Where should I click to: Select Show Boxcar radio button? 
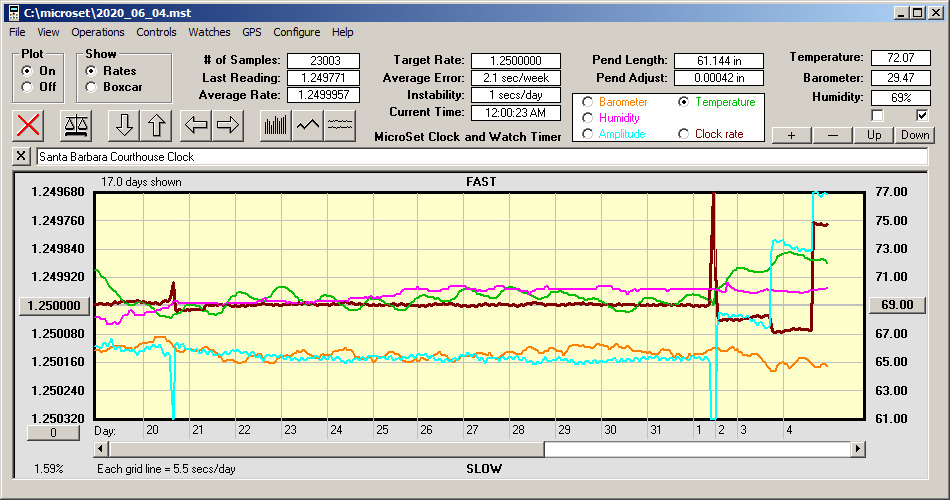tap(91, 87)
